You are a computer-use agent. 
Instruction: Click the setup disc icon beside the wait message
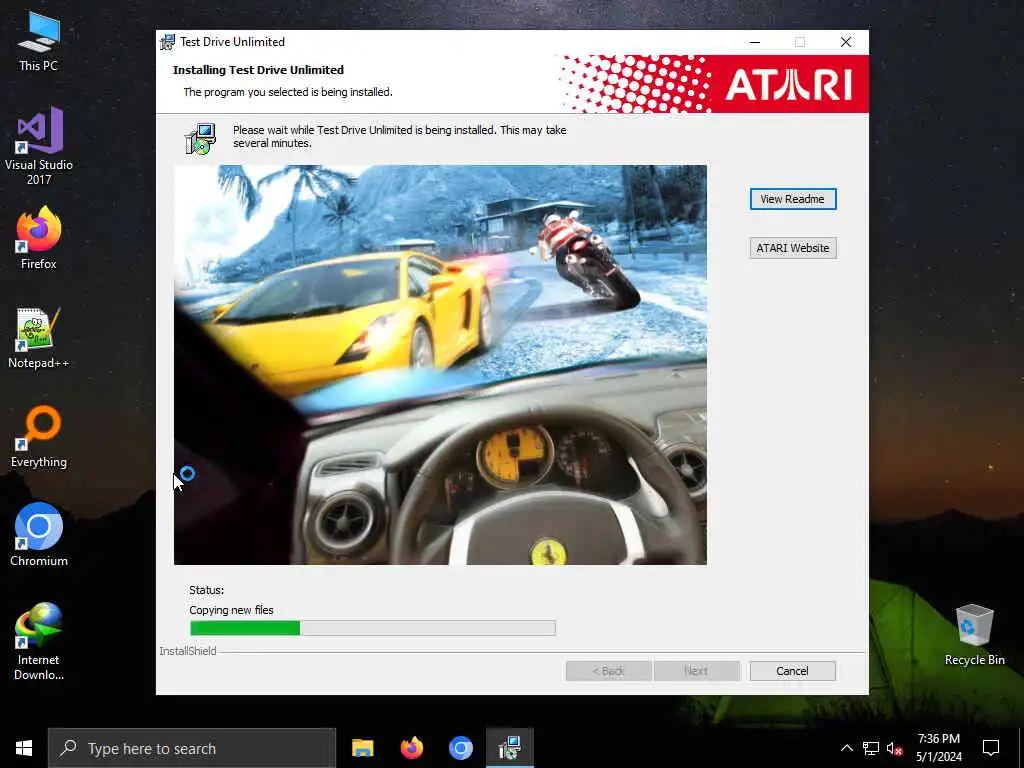point(200,138)
